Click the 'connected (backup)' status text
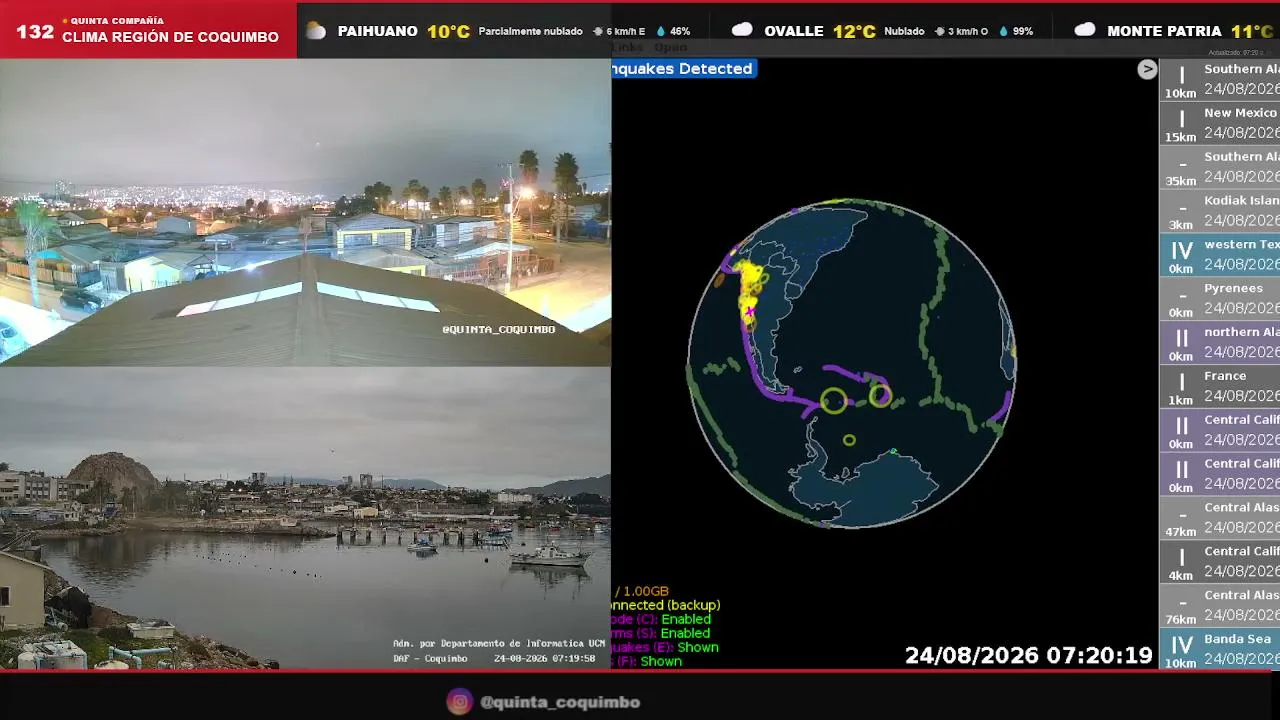 pyautogui.click(x=666, y=605)
